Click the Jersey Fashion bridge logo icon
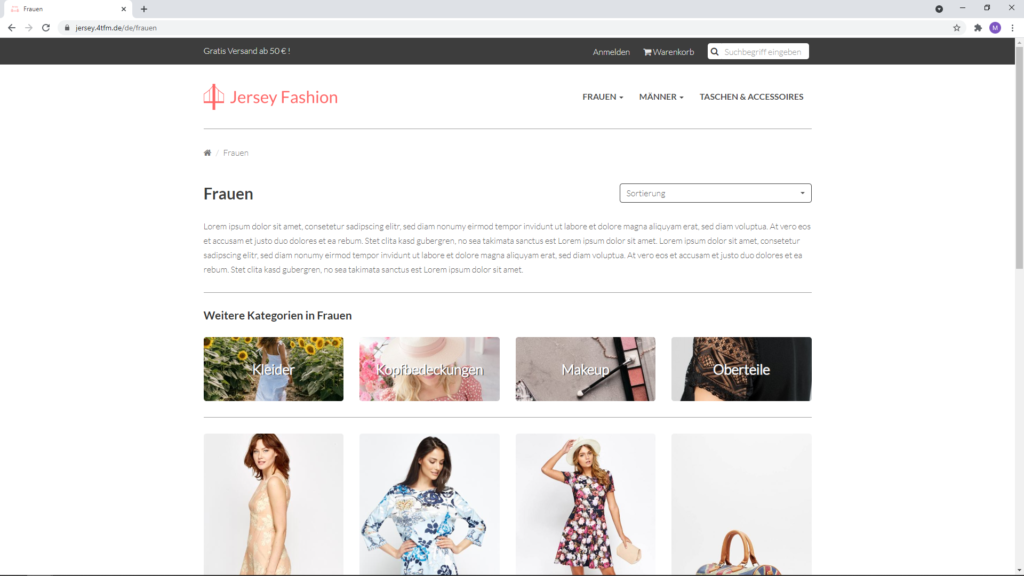The width and height of the screenshot is (1024, 576). [213, 97]
